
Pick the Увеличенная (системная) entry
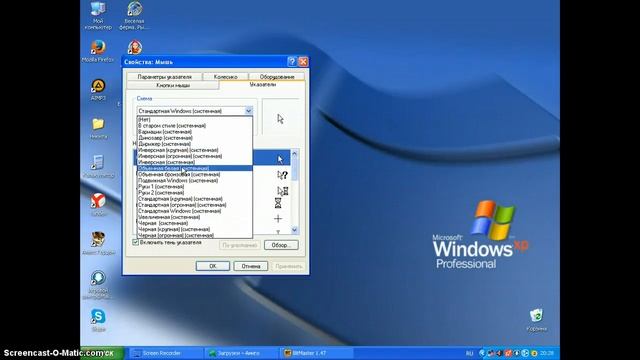click(195, 217)
